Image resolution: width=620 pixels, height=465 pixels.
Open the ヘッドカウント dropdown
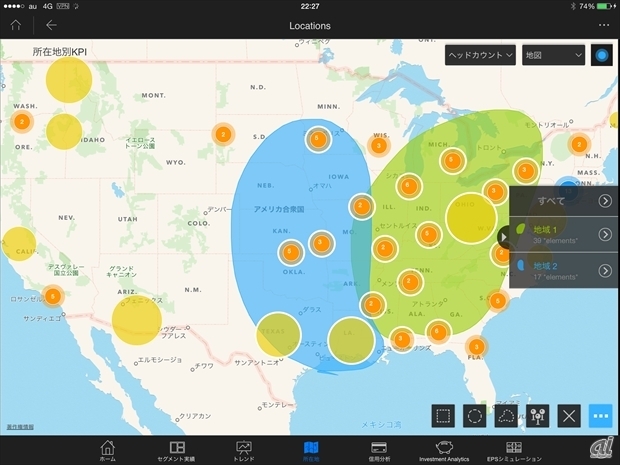tap(480, 55)
